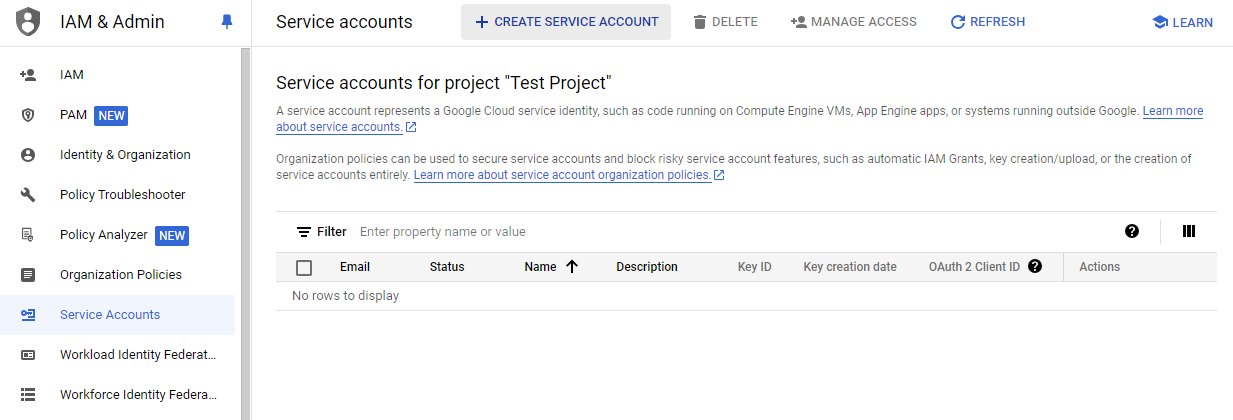The image size is (1233, 420).
Task: Sort by Name using the arrow
Action: pyautogui.click(x=572, y=267)
